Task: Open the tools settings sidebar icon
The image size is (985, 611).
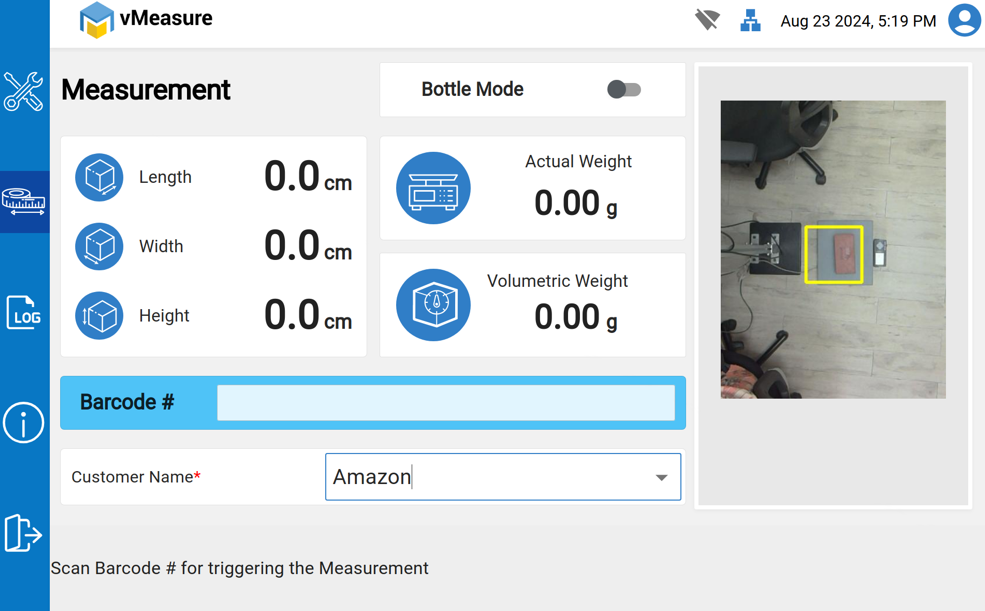Action: pos(23,91)
